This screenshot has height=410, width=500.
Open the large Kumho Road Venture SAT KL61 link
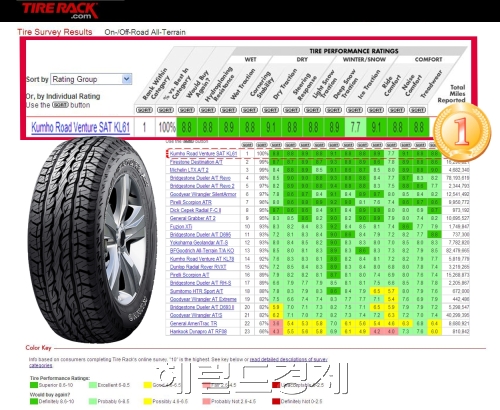pyautogui.click(x=80, y=127)
